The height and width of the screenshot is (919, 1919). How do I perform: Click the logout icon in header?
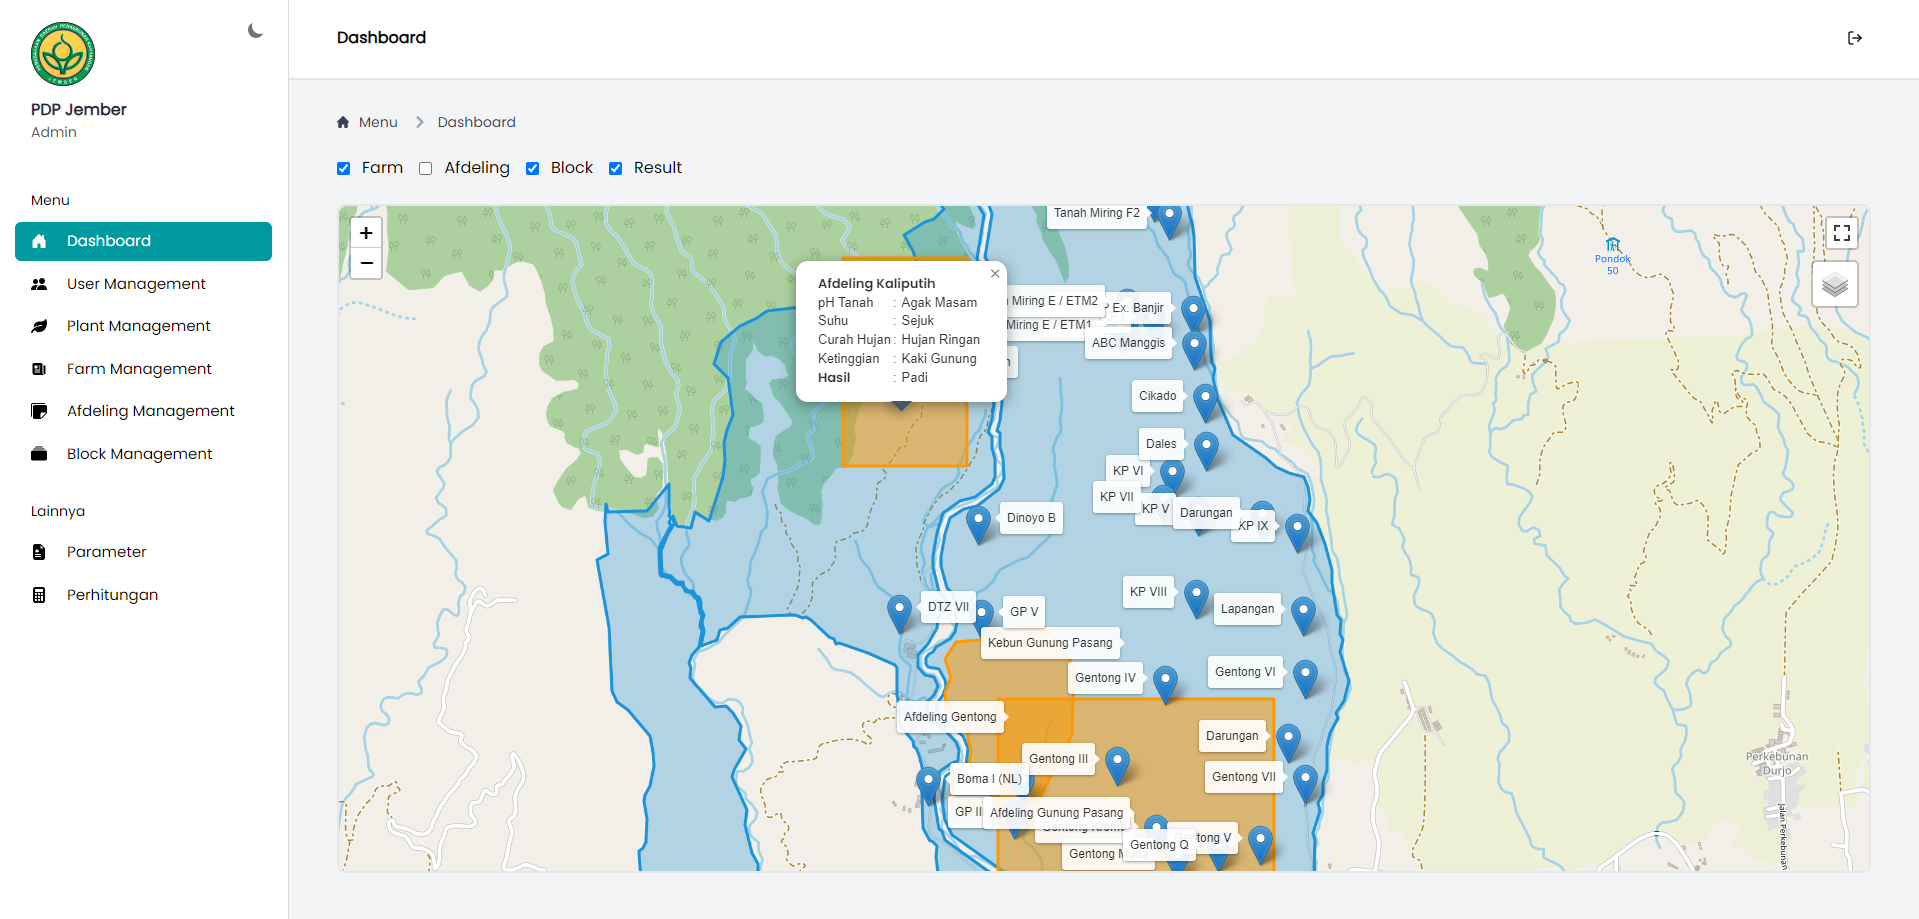coord(1854,38)
